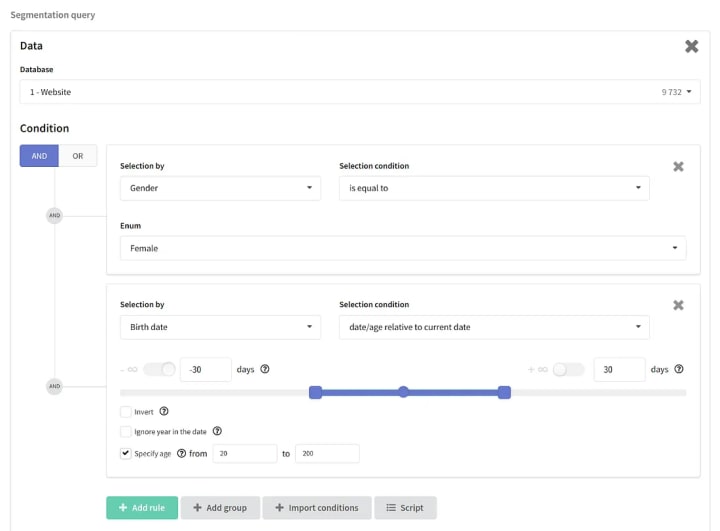This screenshot has height=531, width=720.
Task: Open the Script view button
Action: 405,508
